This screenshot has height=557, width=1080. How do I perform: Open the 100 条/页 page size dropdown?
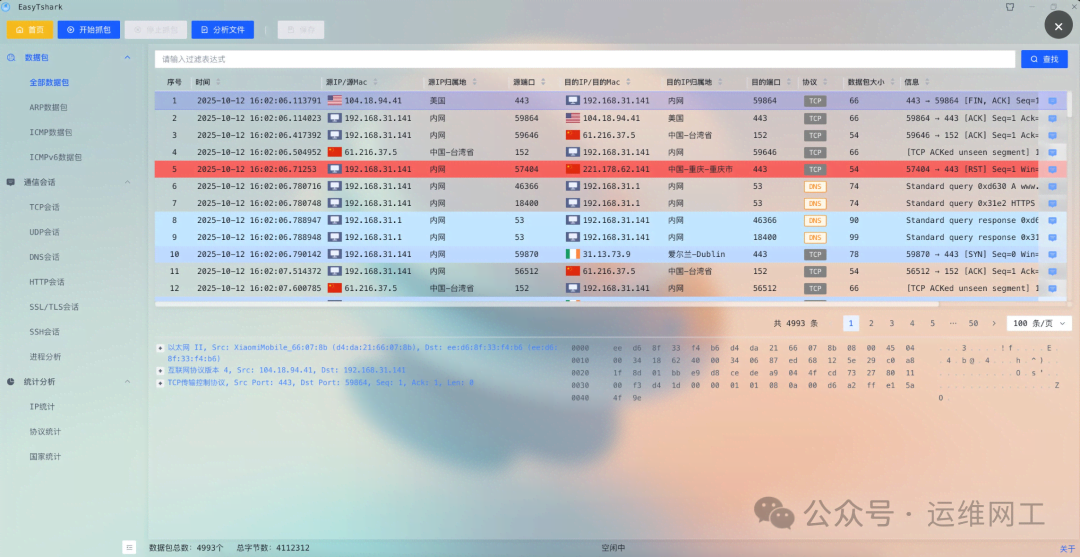(1041, 323)
